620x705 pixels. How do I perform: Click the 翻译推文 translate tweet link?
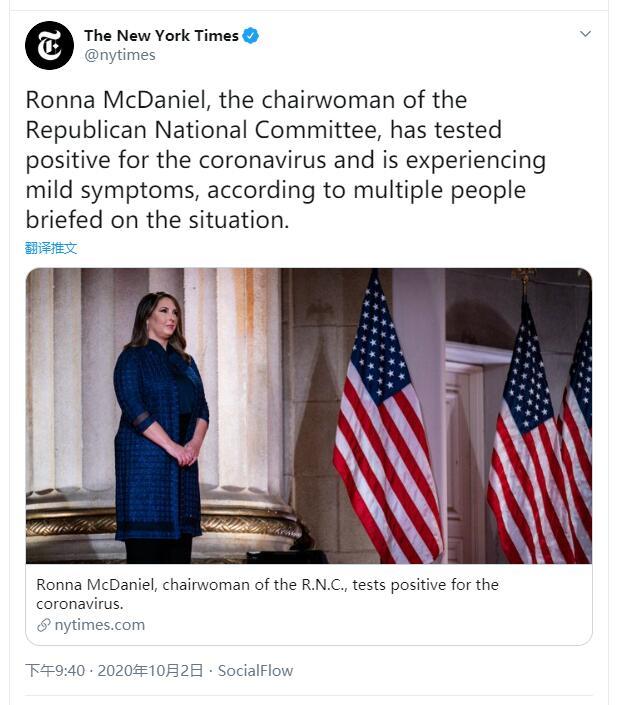(51, 247)
